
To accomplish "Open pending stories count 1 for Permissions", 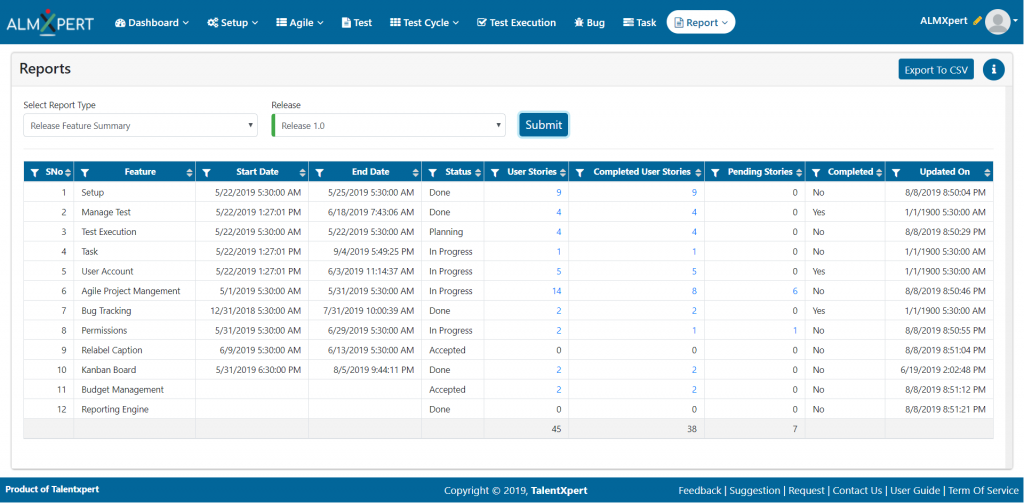I will coord(795,331).
